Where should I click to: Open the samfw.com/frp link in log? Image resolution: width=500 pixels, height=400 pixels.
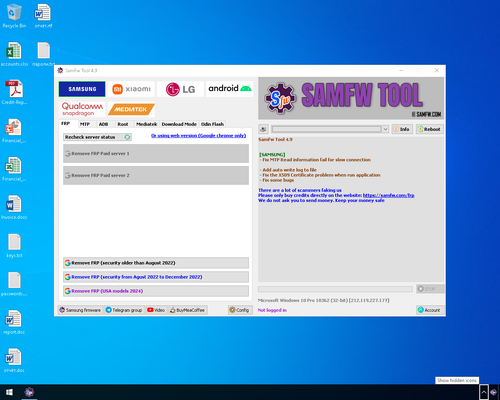pyautogui.click(x=388, y=195)
